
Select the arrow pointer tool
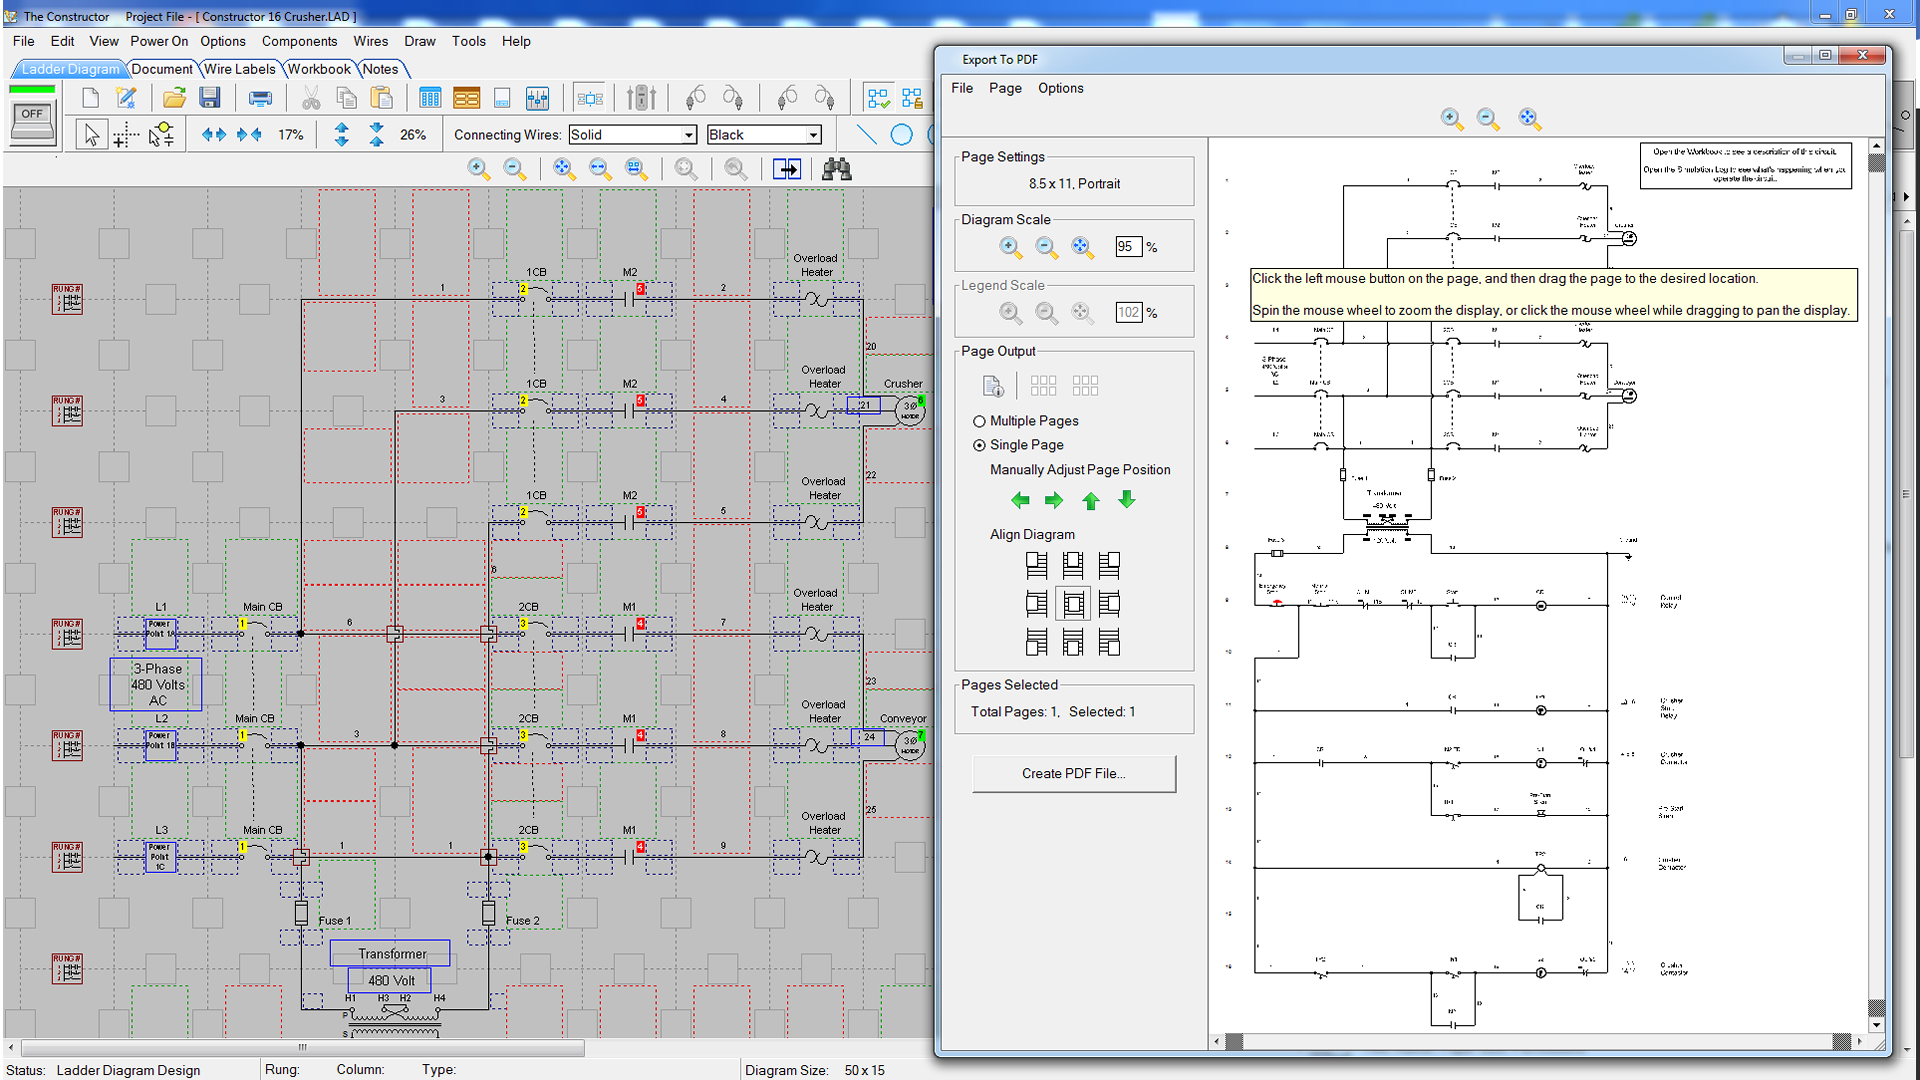click(x=91, y=135)
